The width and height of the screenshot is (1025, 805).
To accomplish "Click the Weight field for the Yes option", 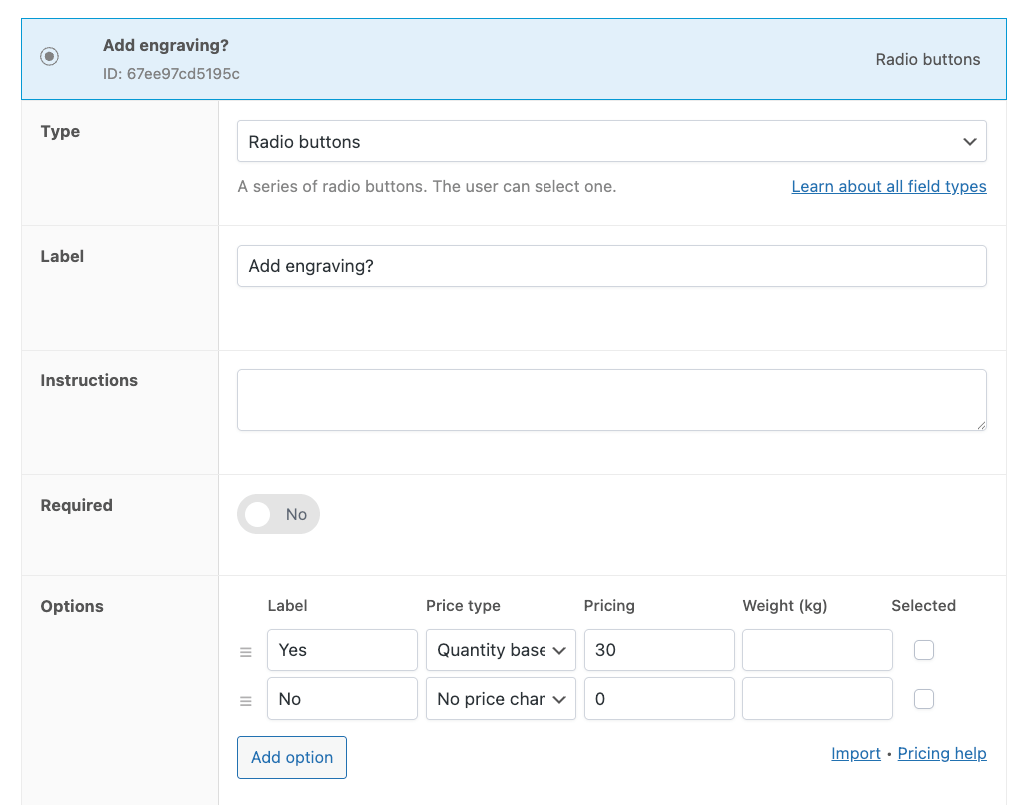I will click(818, 650).
